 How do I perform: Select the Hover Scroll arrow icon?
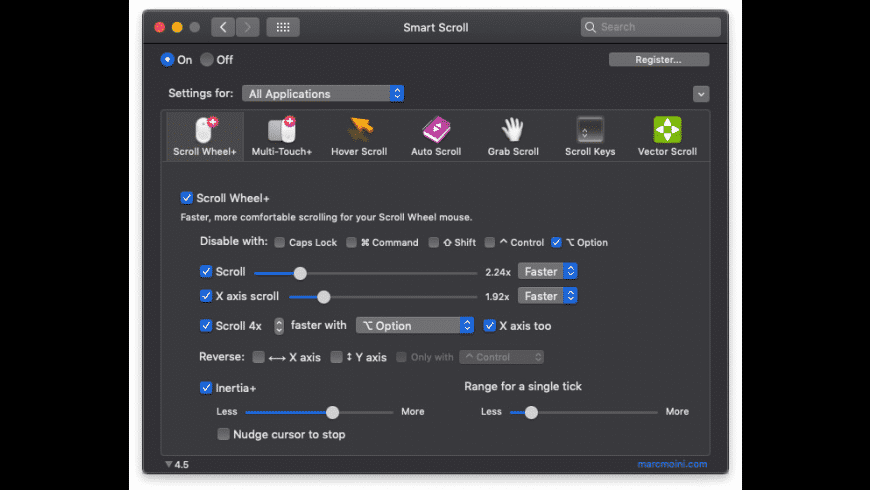click(360, 130)
